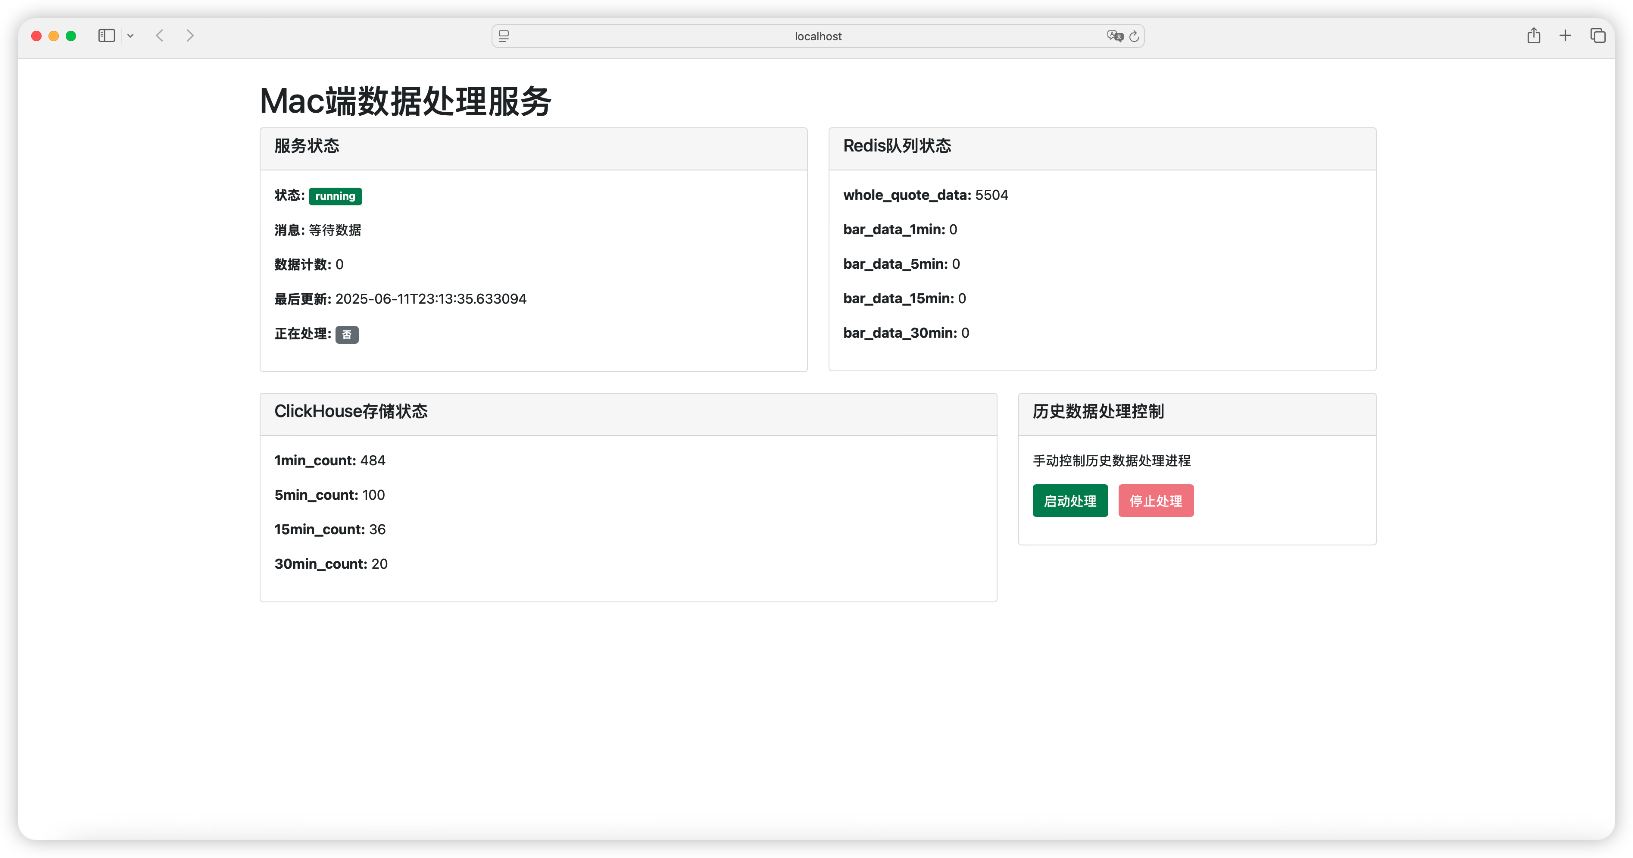Click the 停止处理 button

pos(1156,501)
